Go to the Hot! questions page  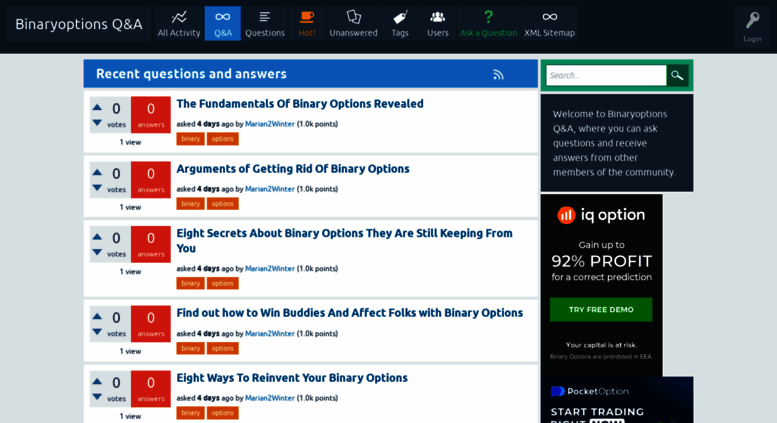[307, 23]
